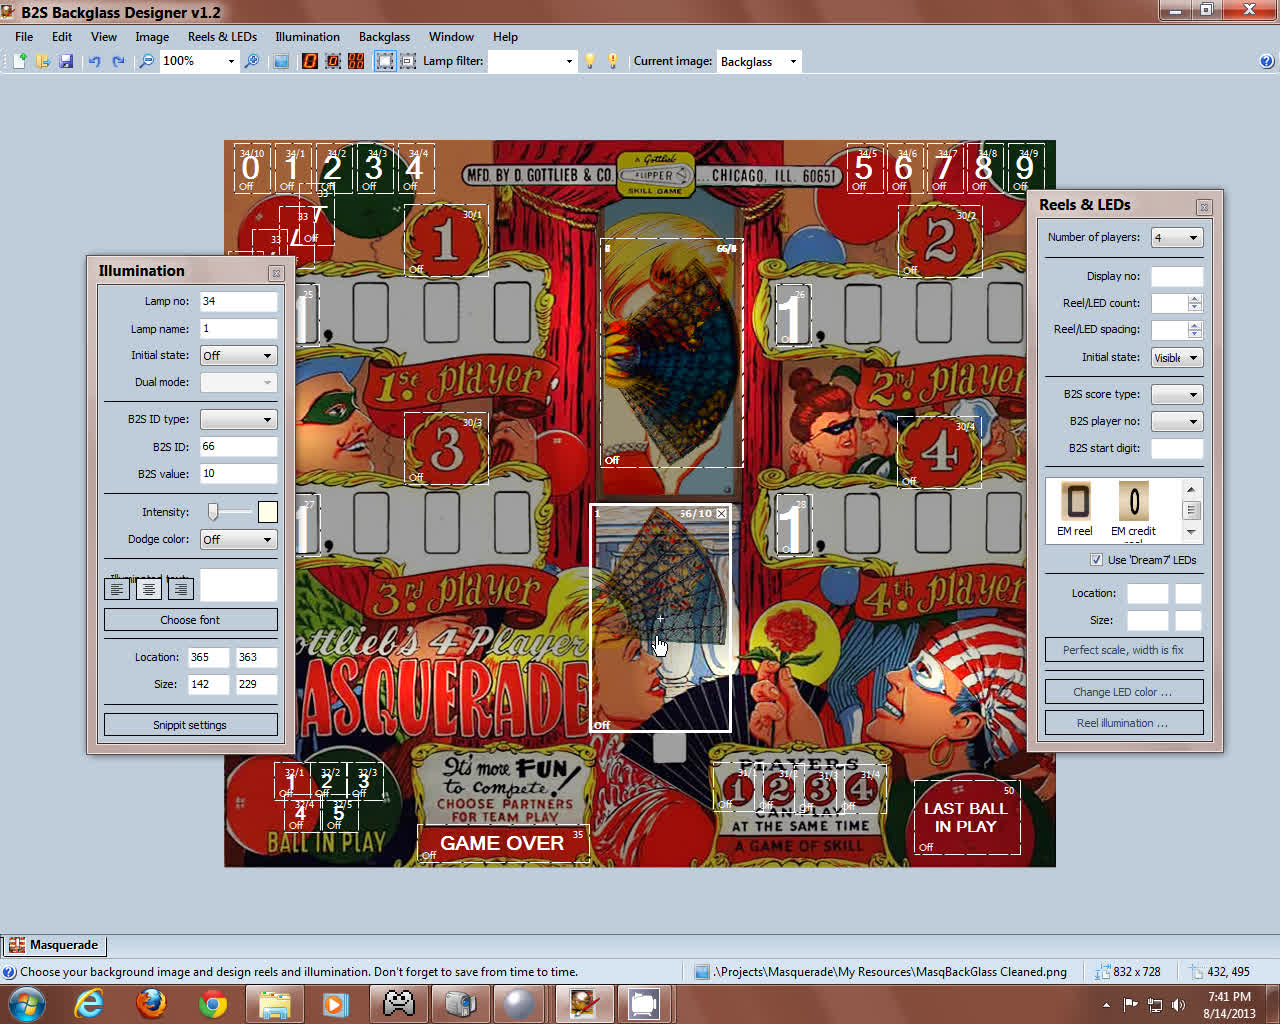Switch to the Masquerade document tab

click(x=55, y=944)
